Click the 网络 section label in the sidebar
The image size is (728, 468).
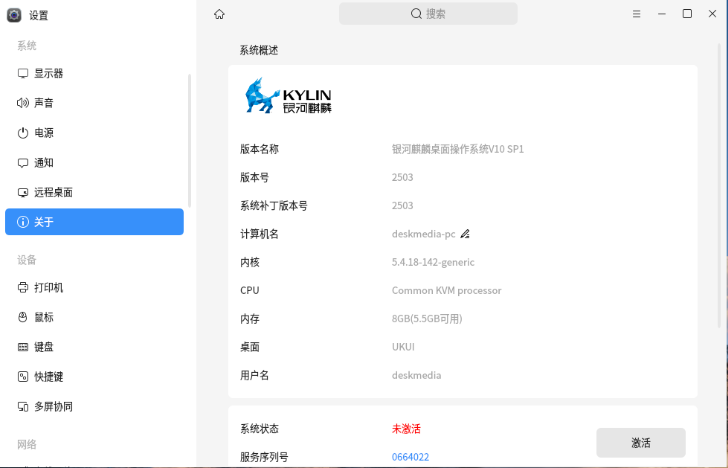[27, 444]
